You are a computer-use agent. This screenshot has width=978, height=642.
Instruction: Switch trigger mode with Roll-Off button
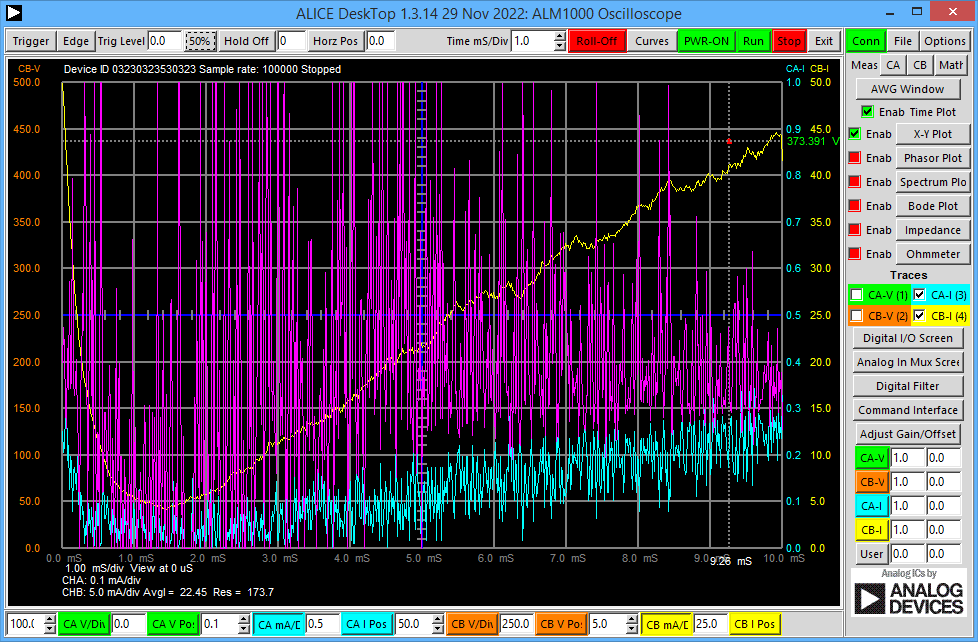point(597,41)
